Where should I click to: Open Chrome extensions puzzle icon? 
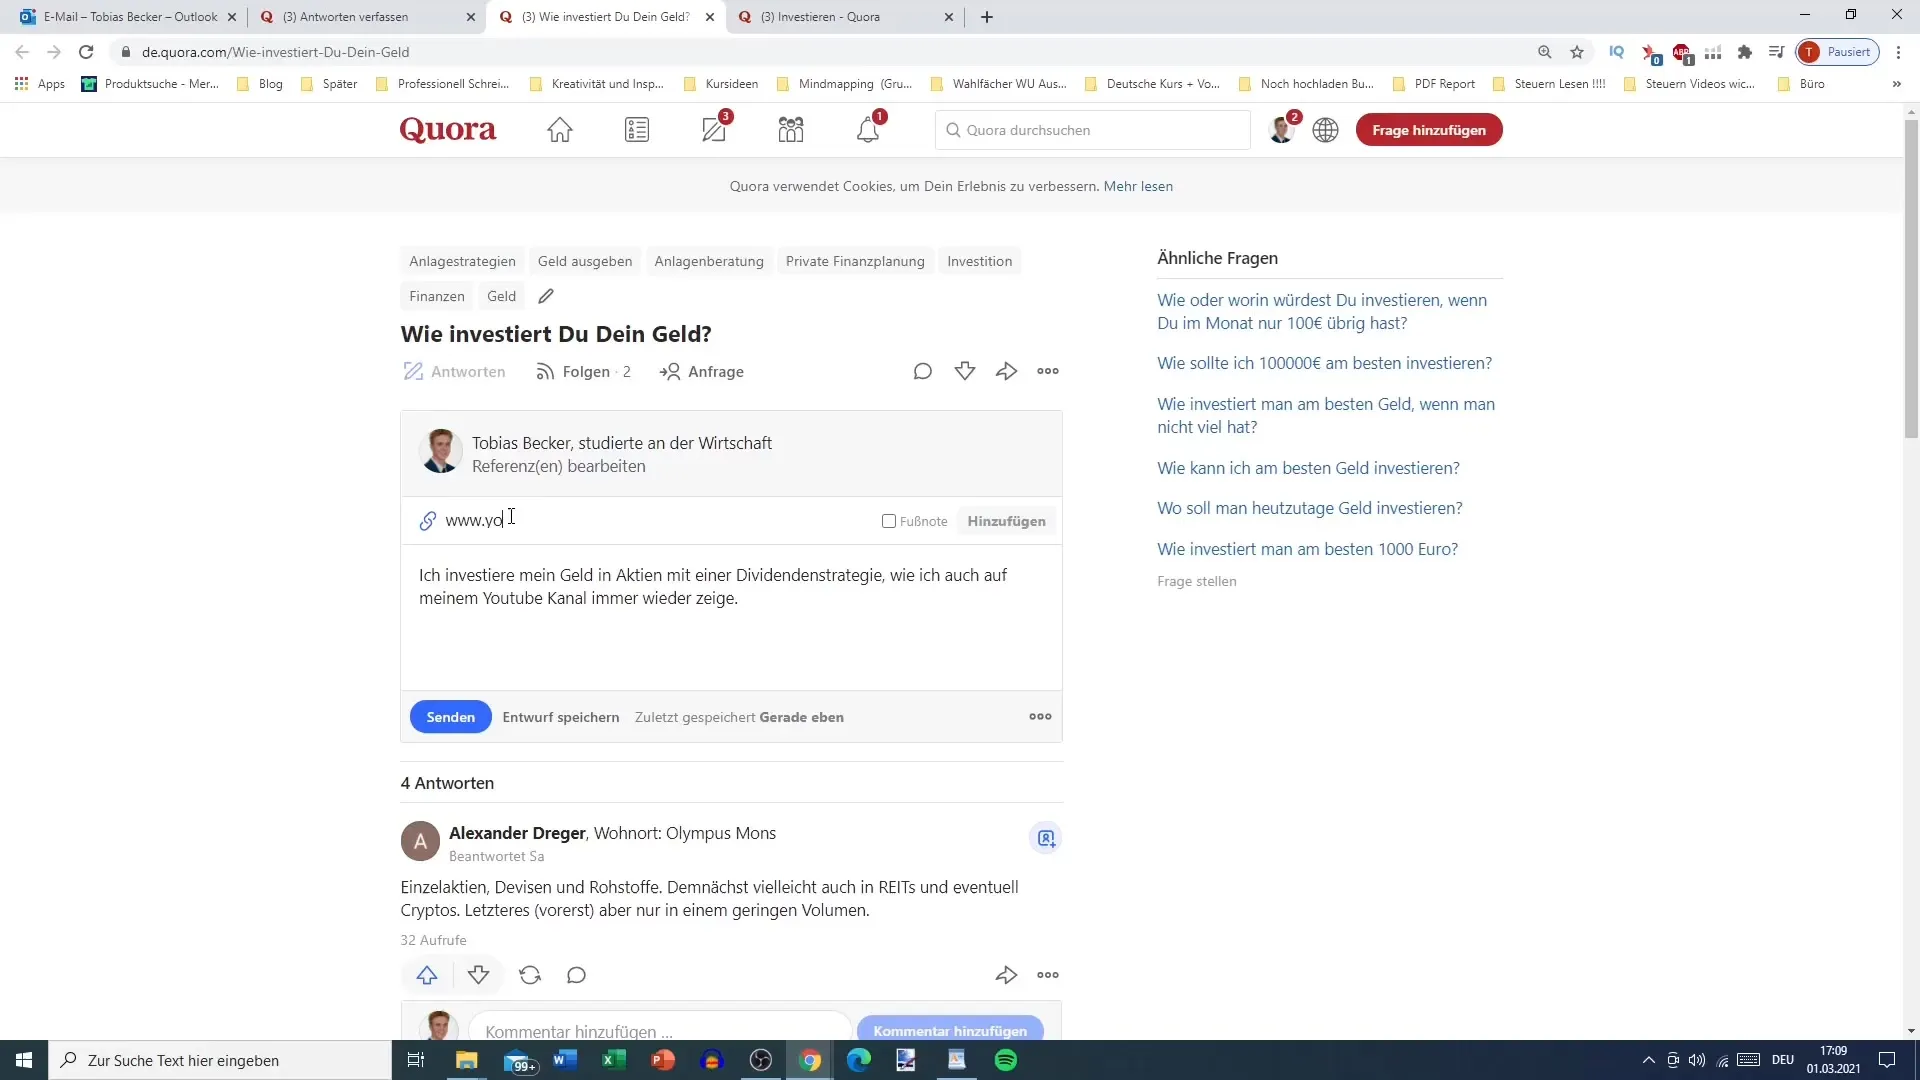coord(1745,52)
